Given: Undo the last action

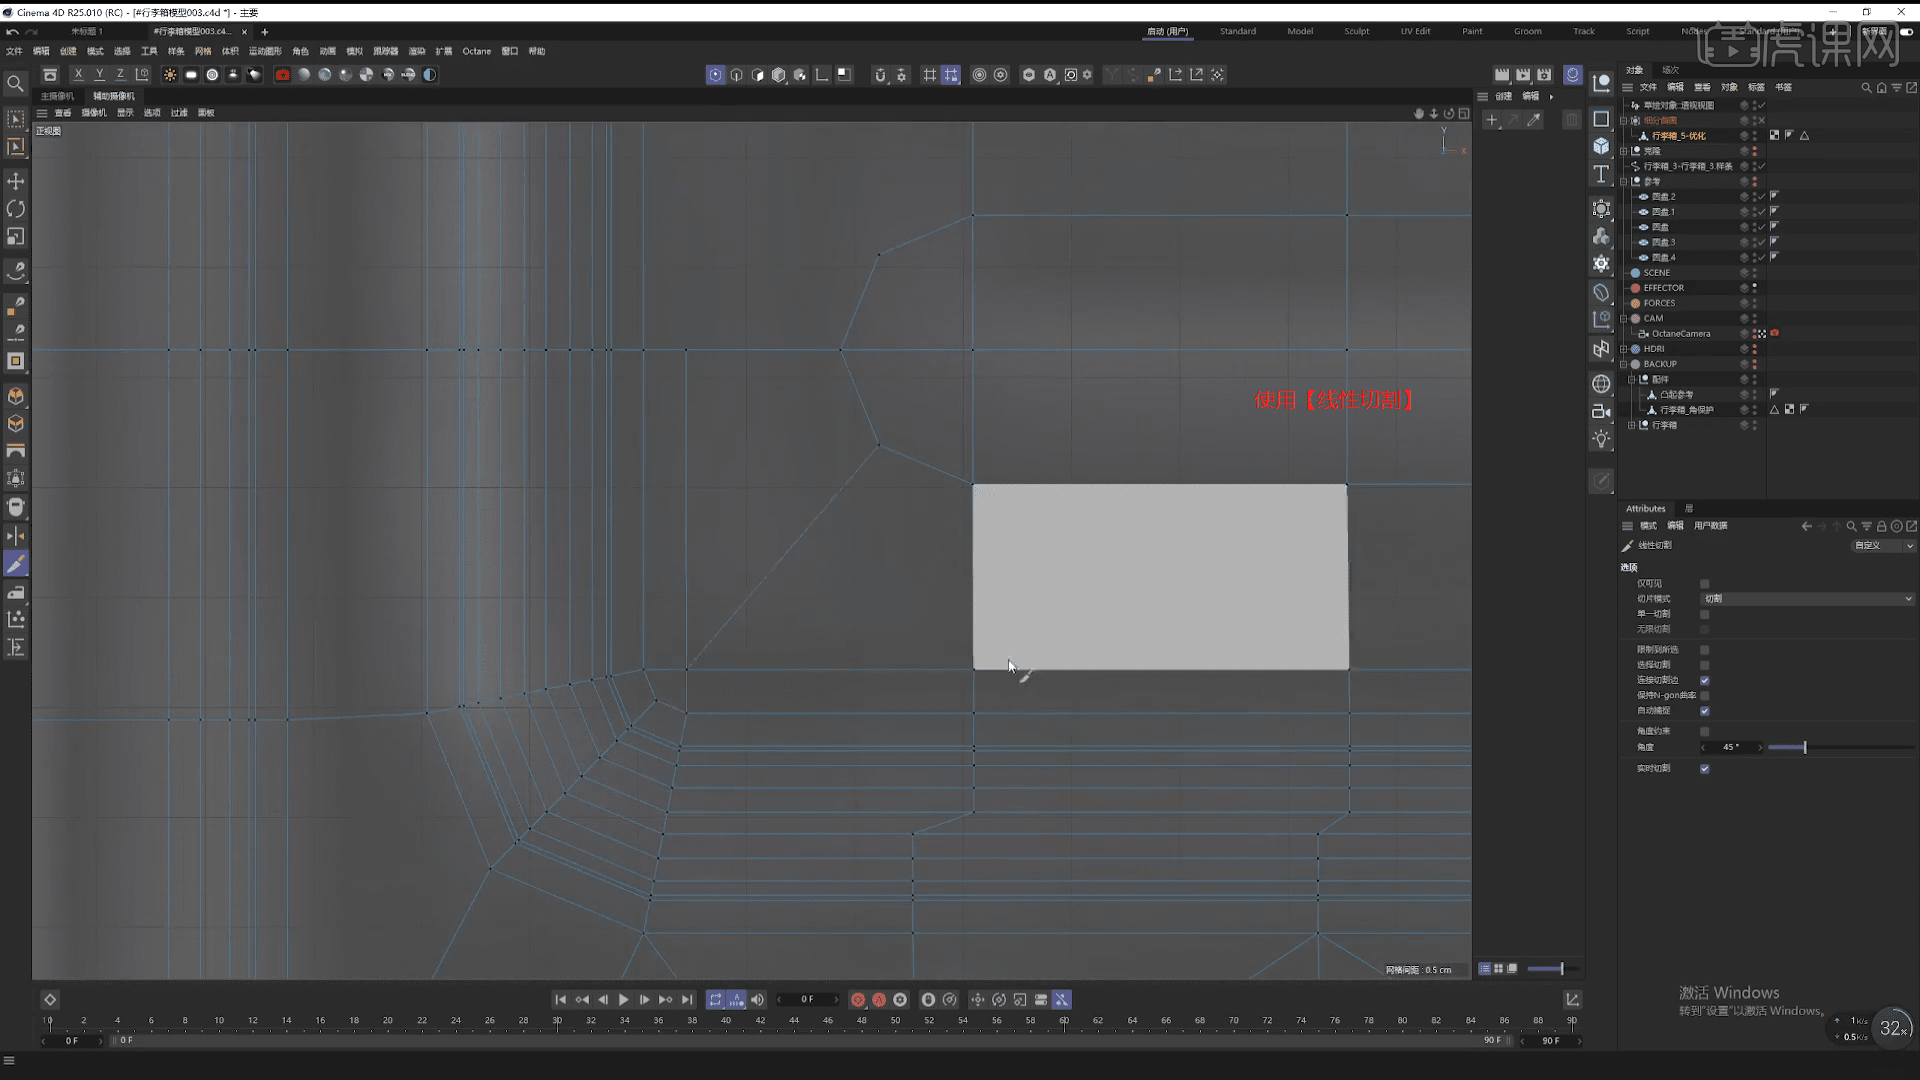Looking at the screenshot, I should (x=12, y=32).
